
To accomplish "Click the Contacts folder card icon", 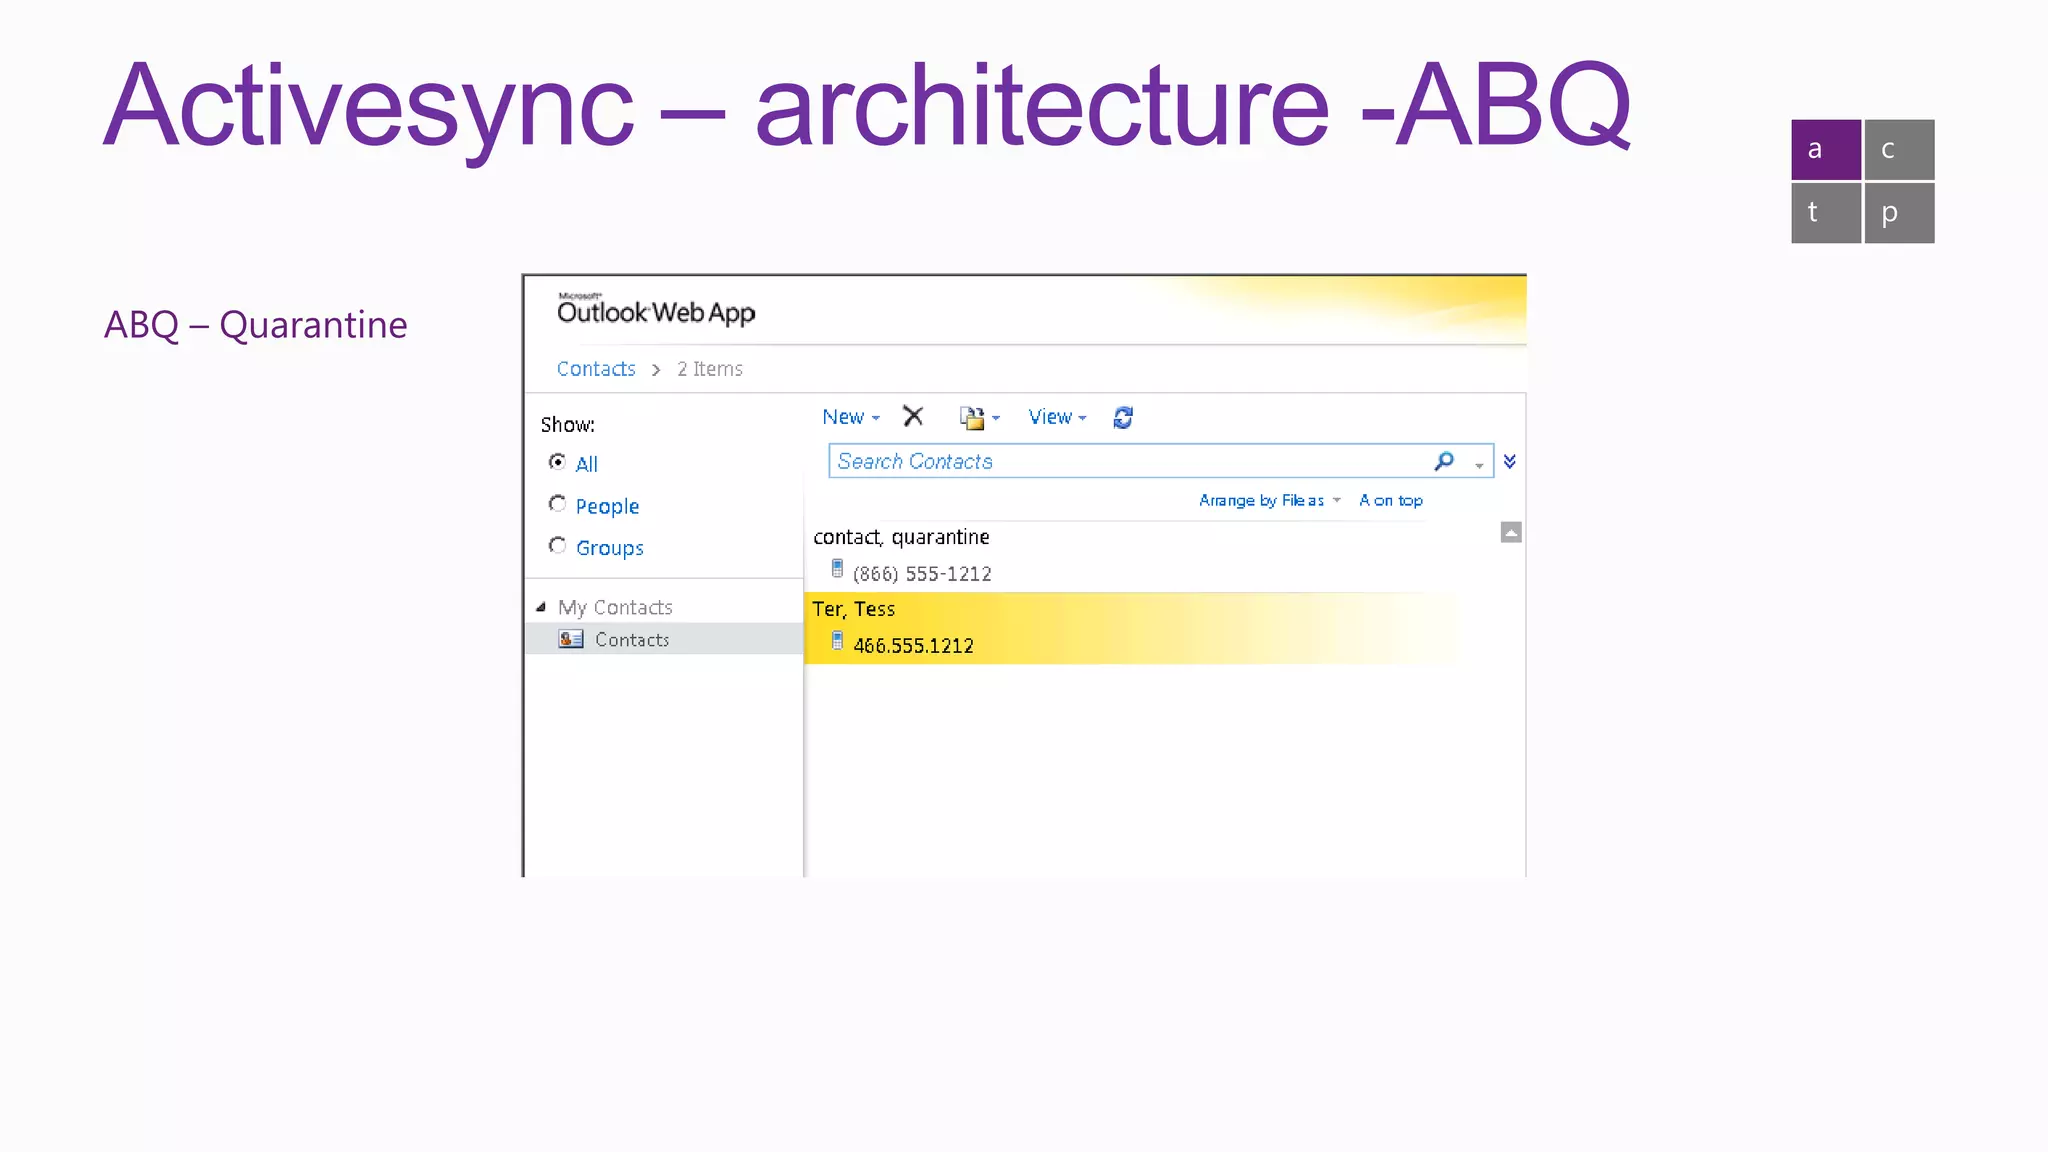I will [x=571, y=639].
